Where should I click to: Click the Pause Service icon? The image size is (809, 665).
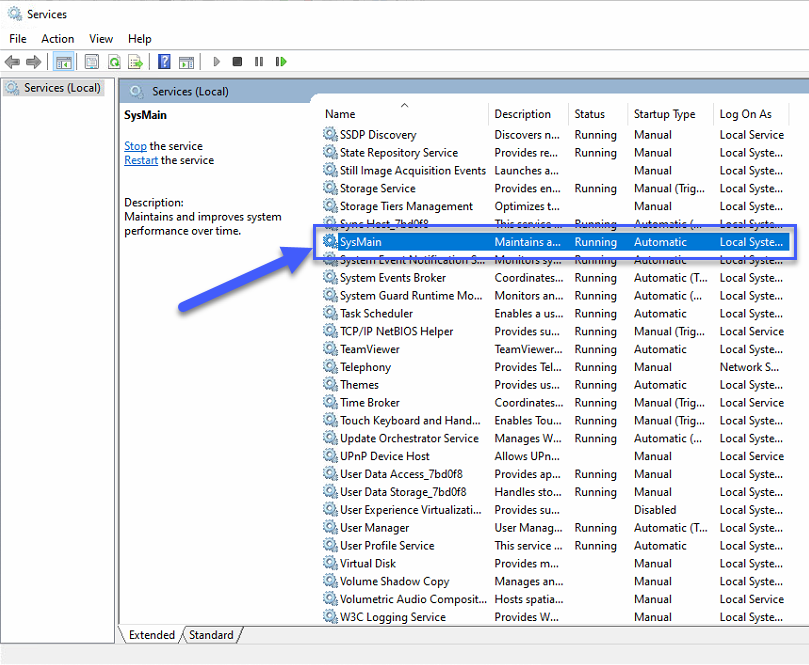pyautogui.click(x=259, y=62)
